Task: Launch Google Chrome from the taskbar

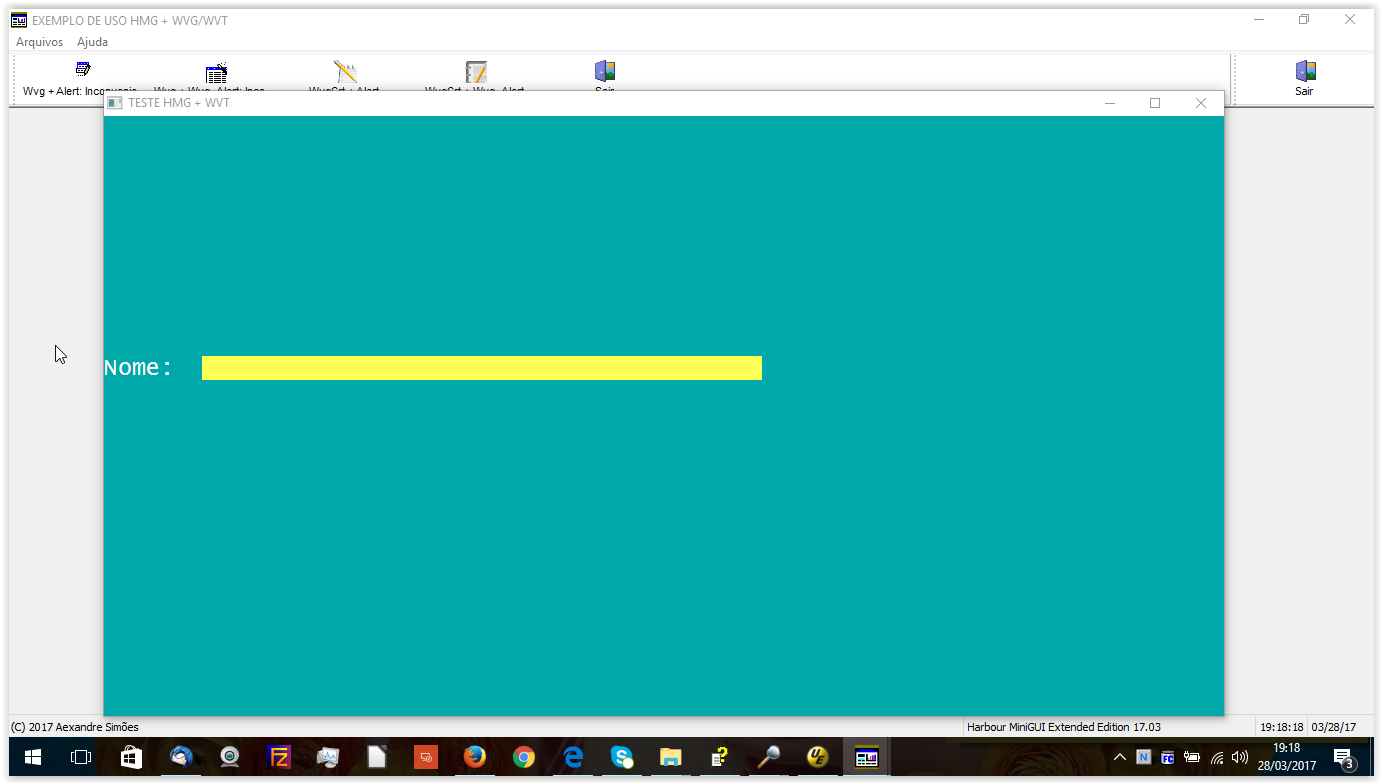Action: [524, 758]
